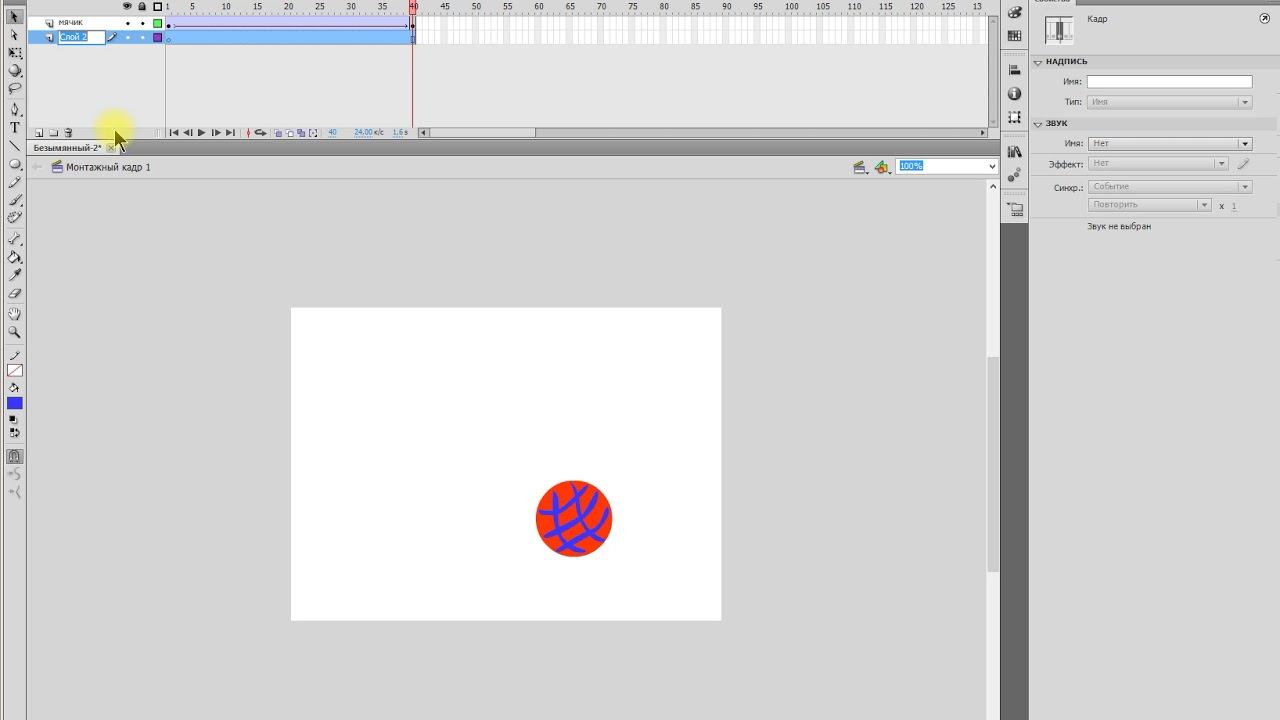Collapse the ЗВУК section
This screenshot has width=1280, height=720.
coord(1038,124)
